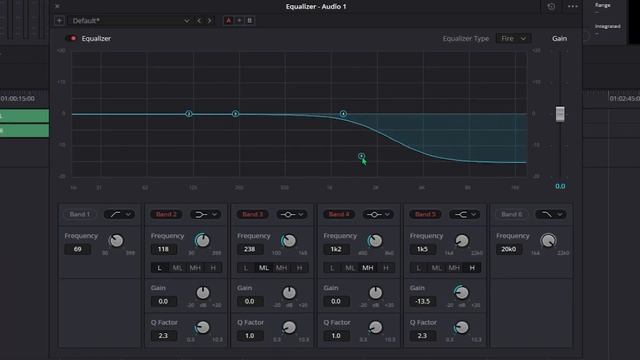640x360 pixels.
Task: Edit Band 2 frequency field 118
Action: pyautogui.click(x=164, y=249)
